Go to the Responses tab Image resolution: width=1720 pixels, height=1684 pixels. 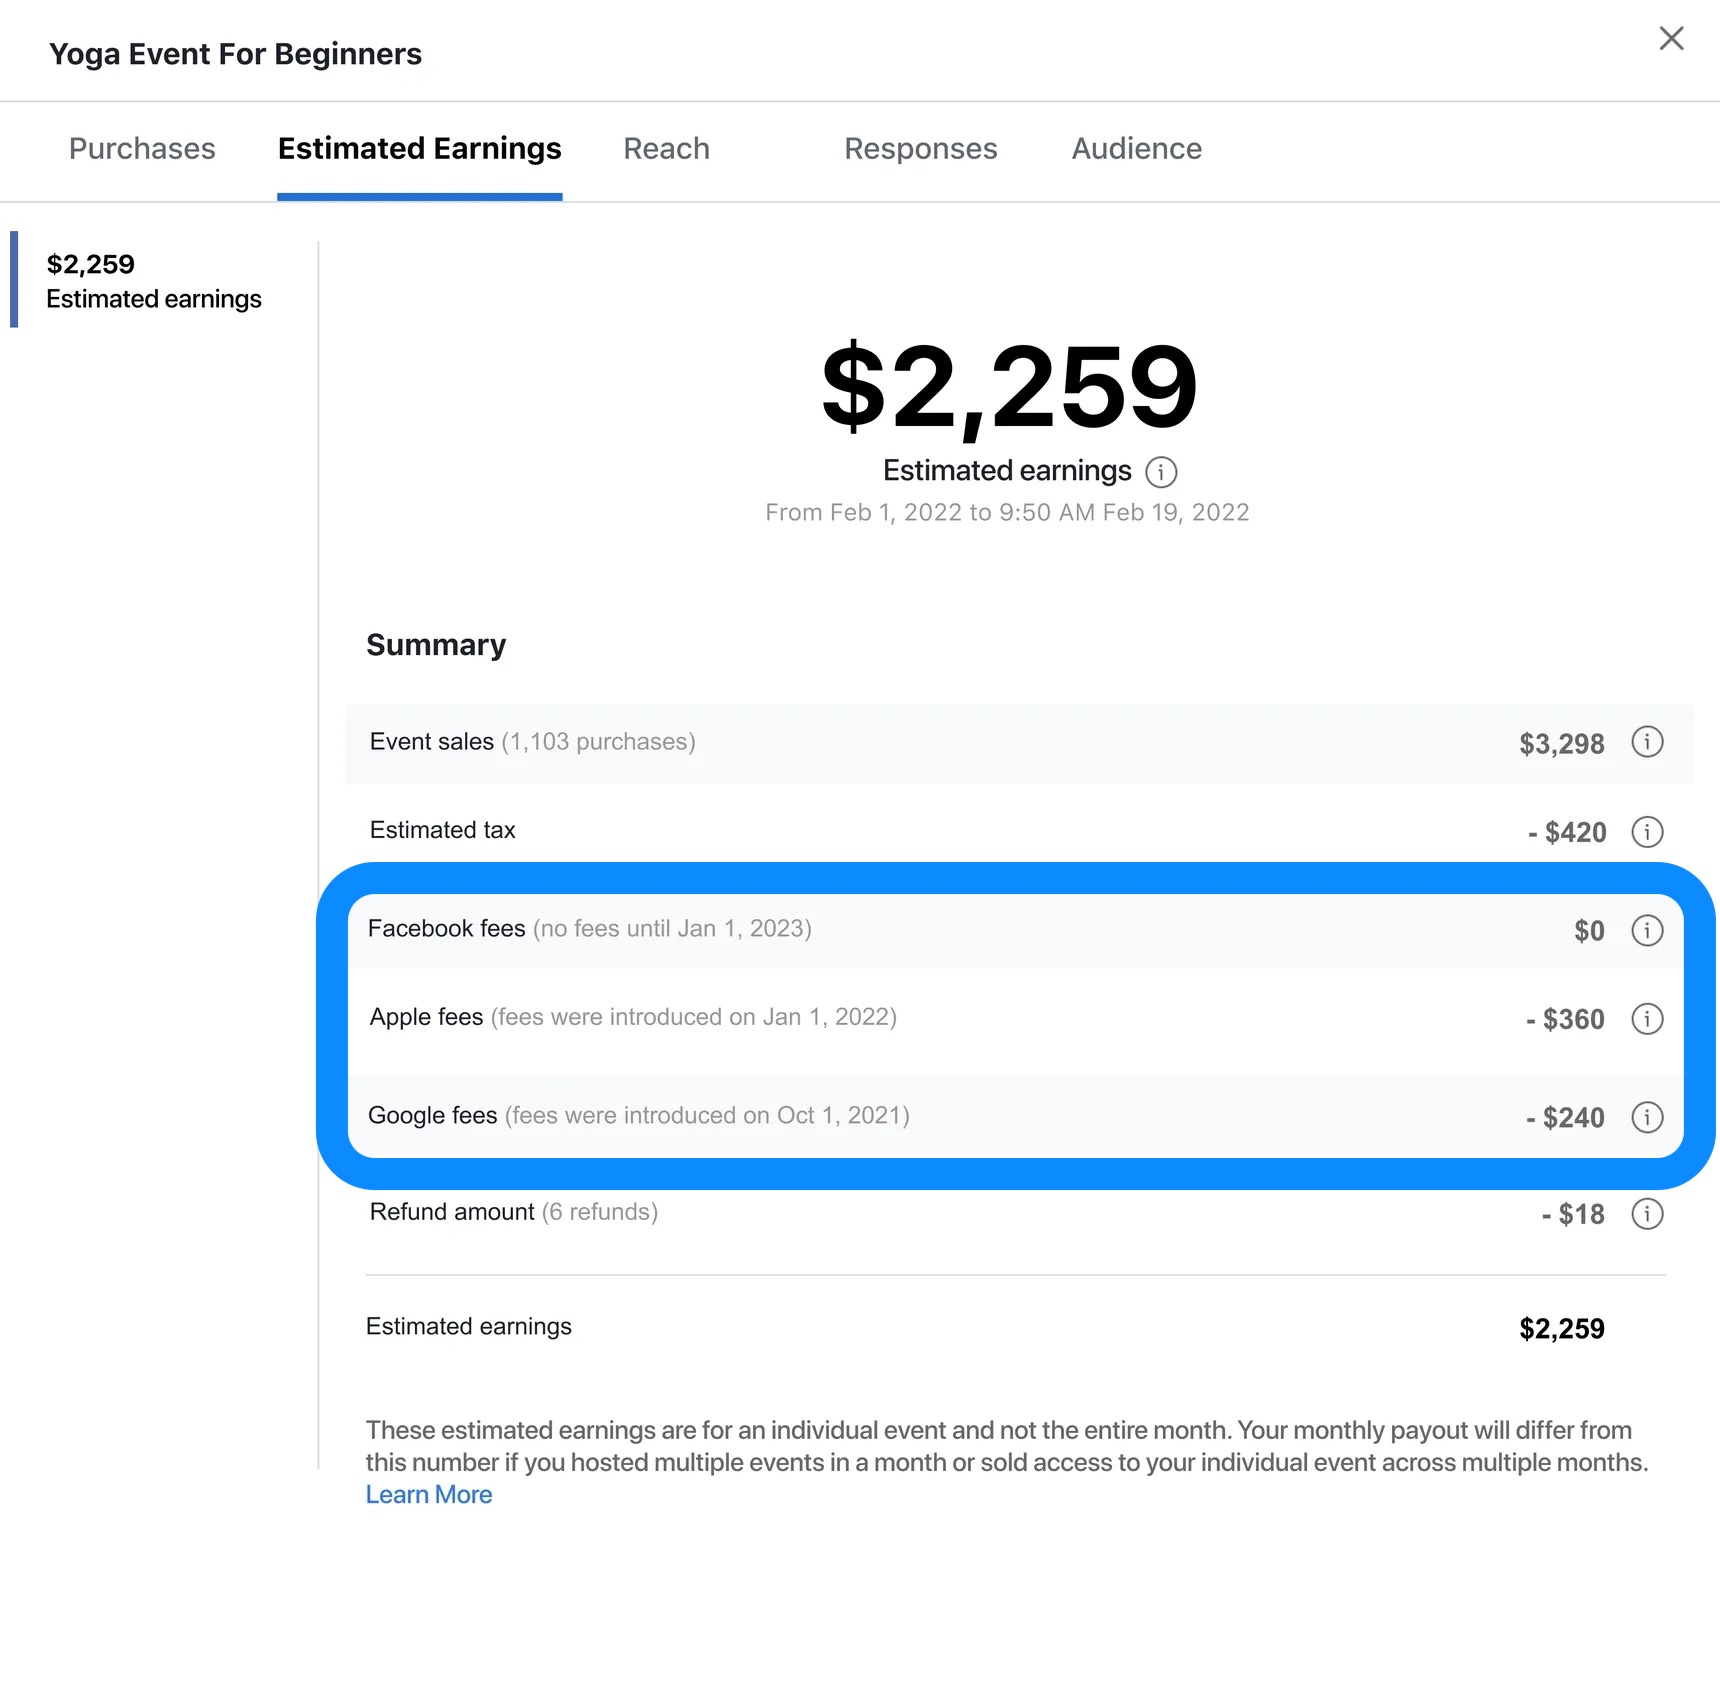coord(920,149)
